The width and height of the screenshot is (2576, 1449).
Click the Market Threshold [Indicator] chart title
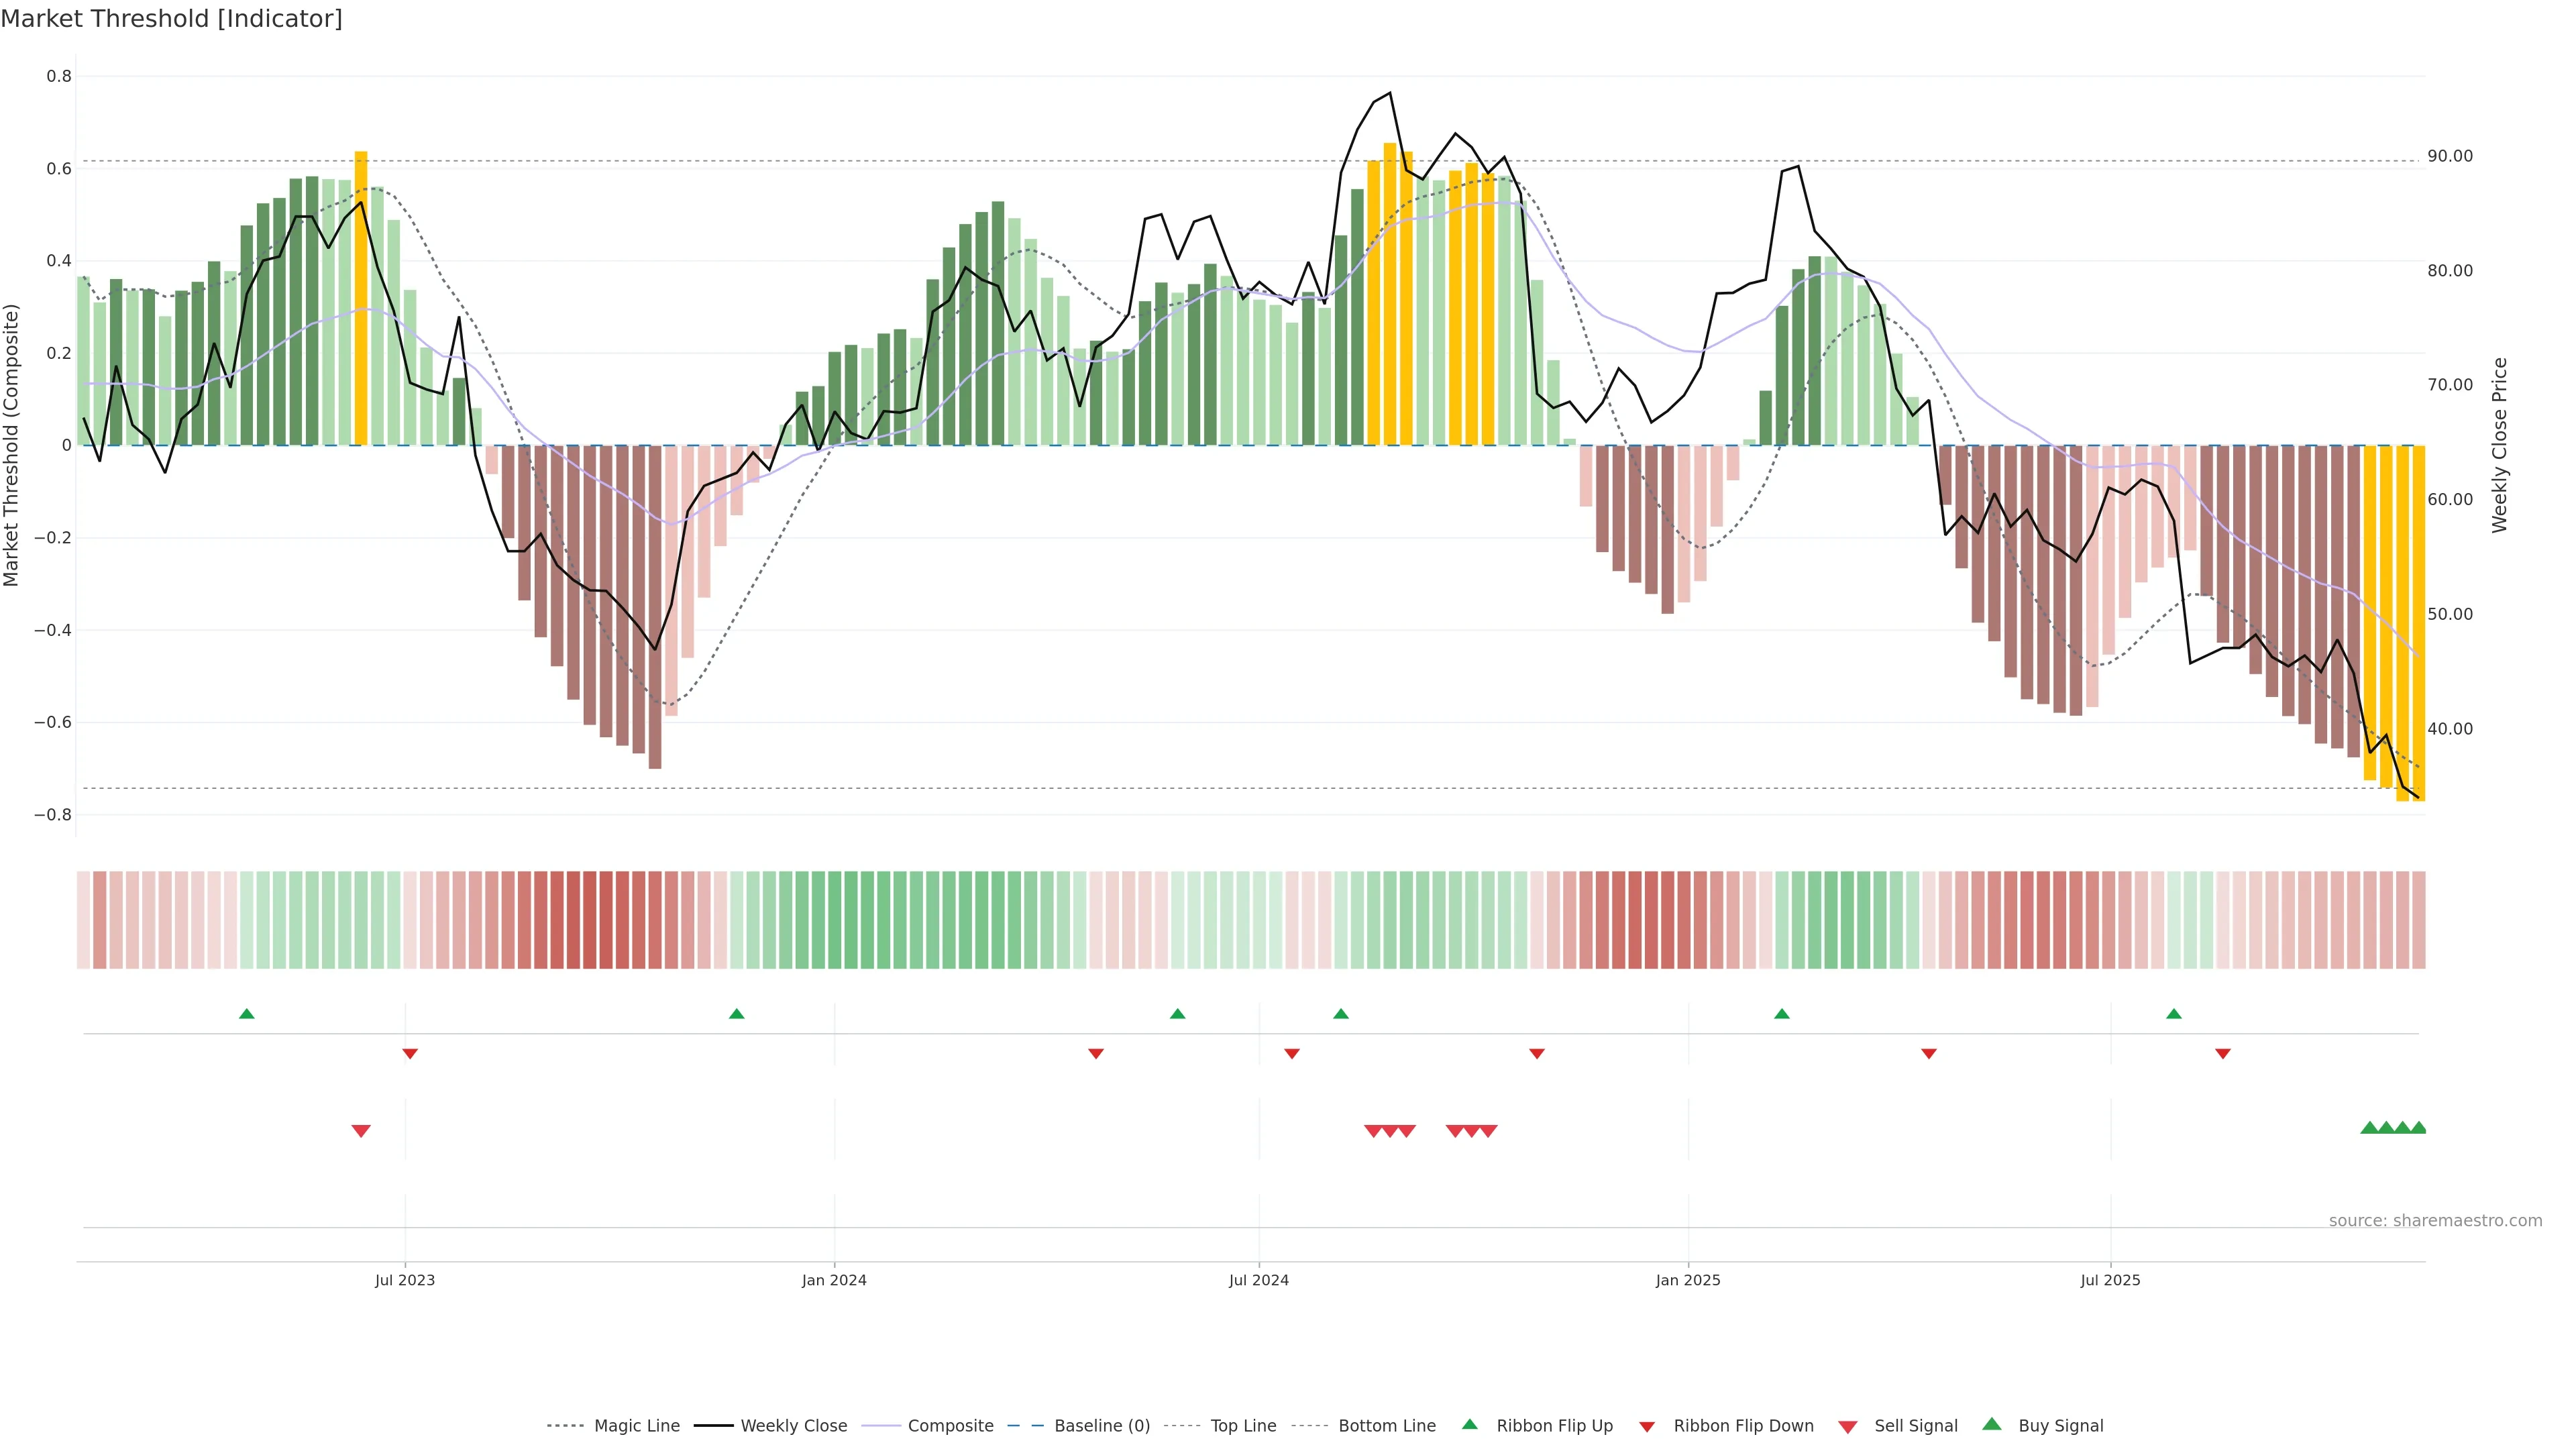(x=171, y=19)
